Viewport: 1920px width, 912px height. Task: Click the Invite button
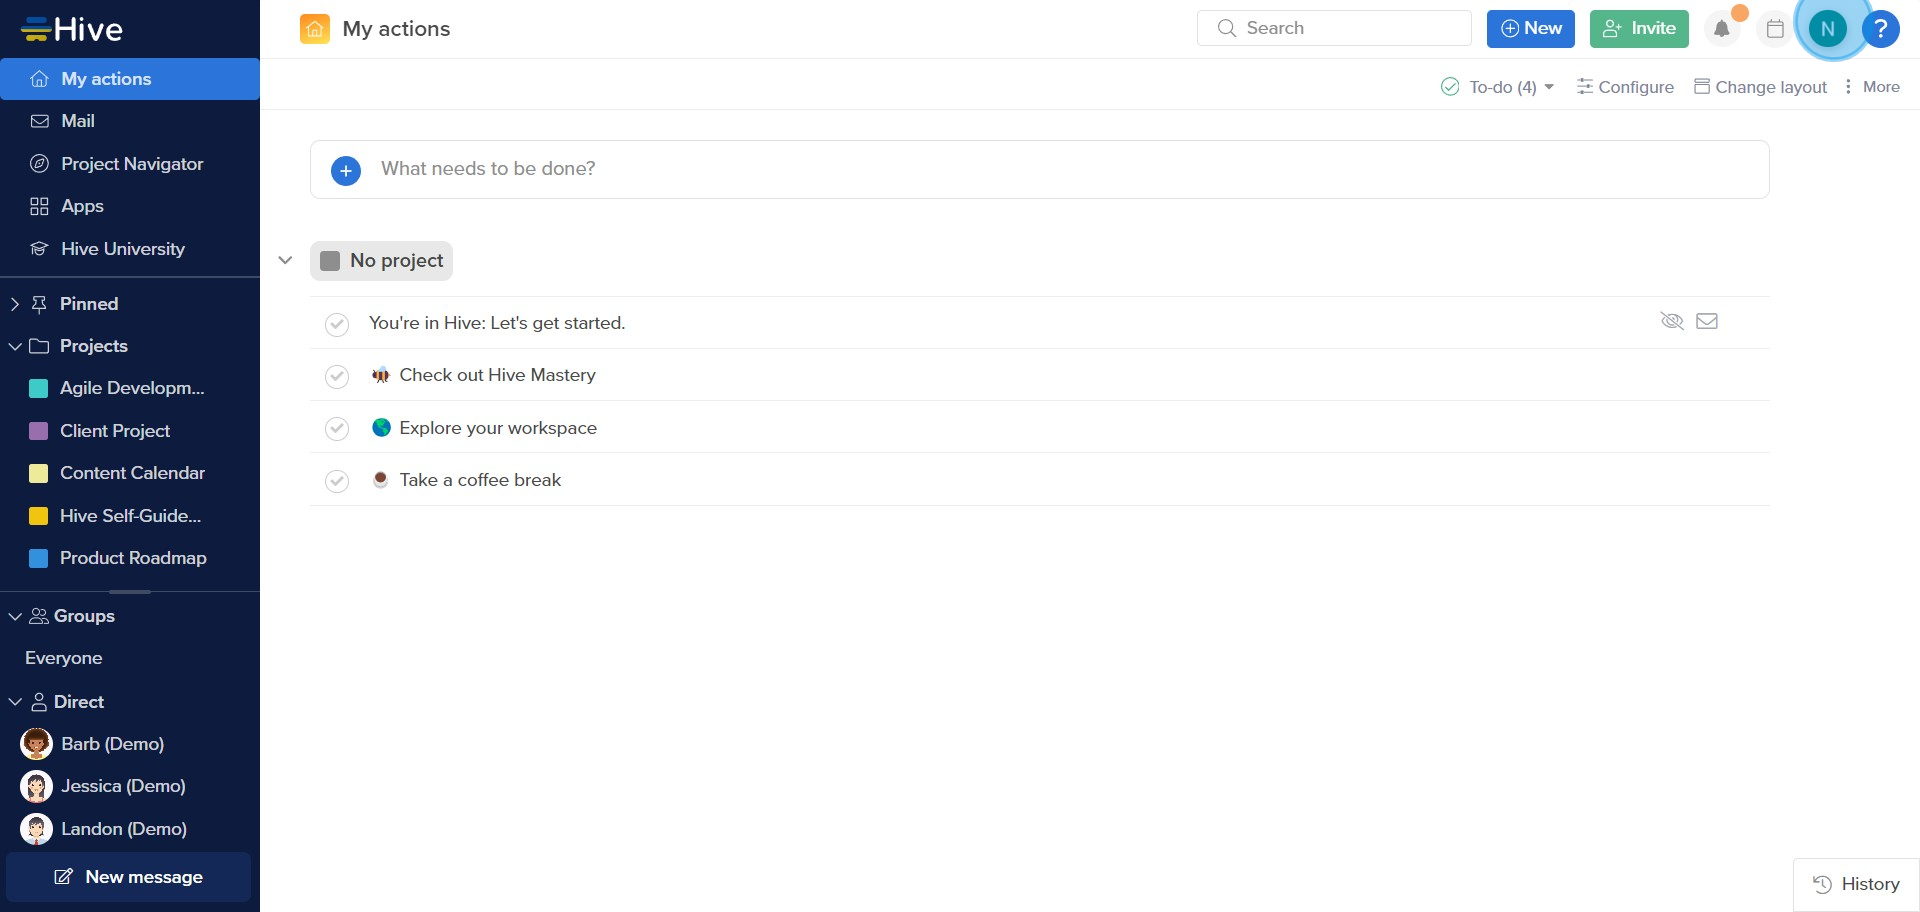(x=1639, y=29)
